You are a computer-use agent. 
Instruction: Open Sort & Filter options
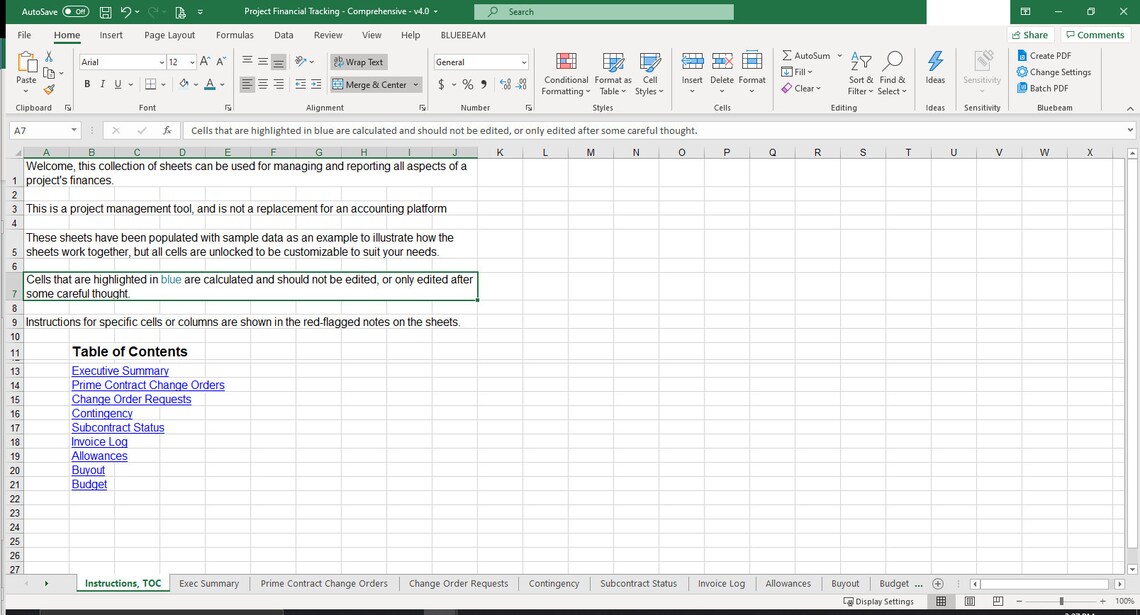pyautogui.click(x=860, y=73)
